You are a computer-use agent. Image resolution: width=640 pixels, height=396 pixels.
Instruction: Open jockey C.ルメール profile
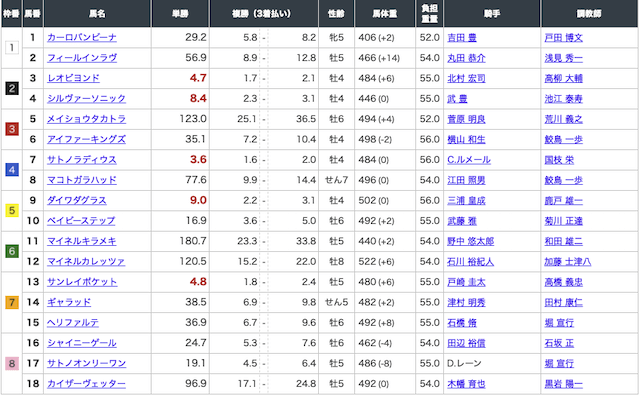point(469,160)
